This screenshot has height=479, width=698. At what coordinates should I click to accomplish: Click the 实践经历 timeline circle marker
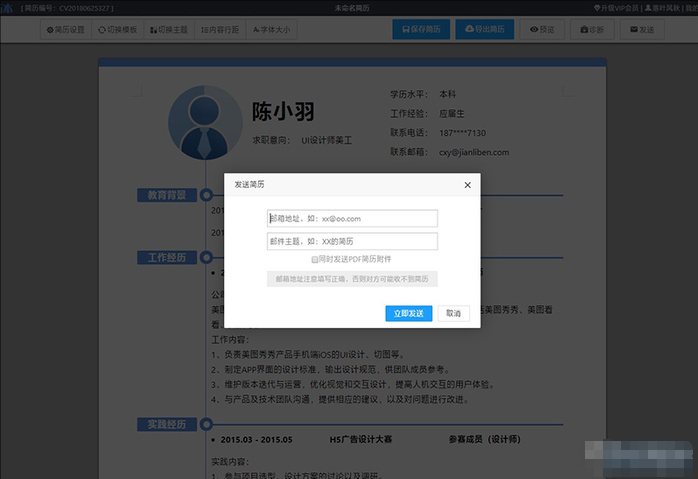(206, 424)
